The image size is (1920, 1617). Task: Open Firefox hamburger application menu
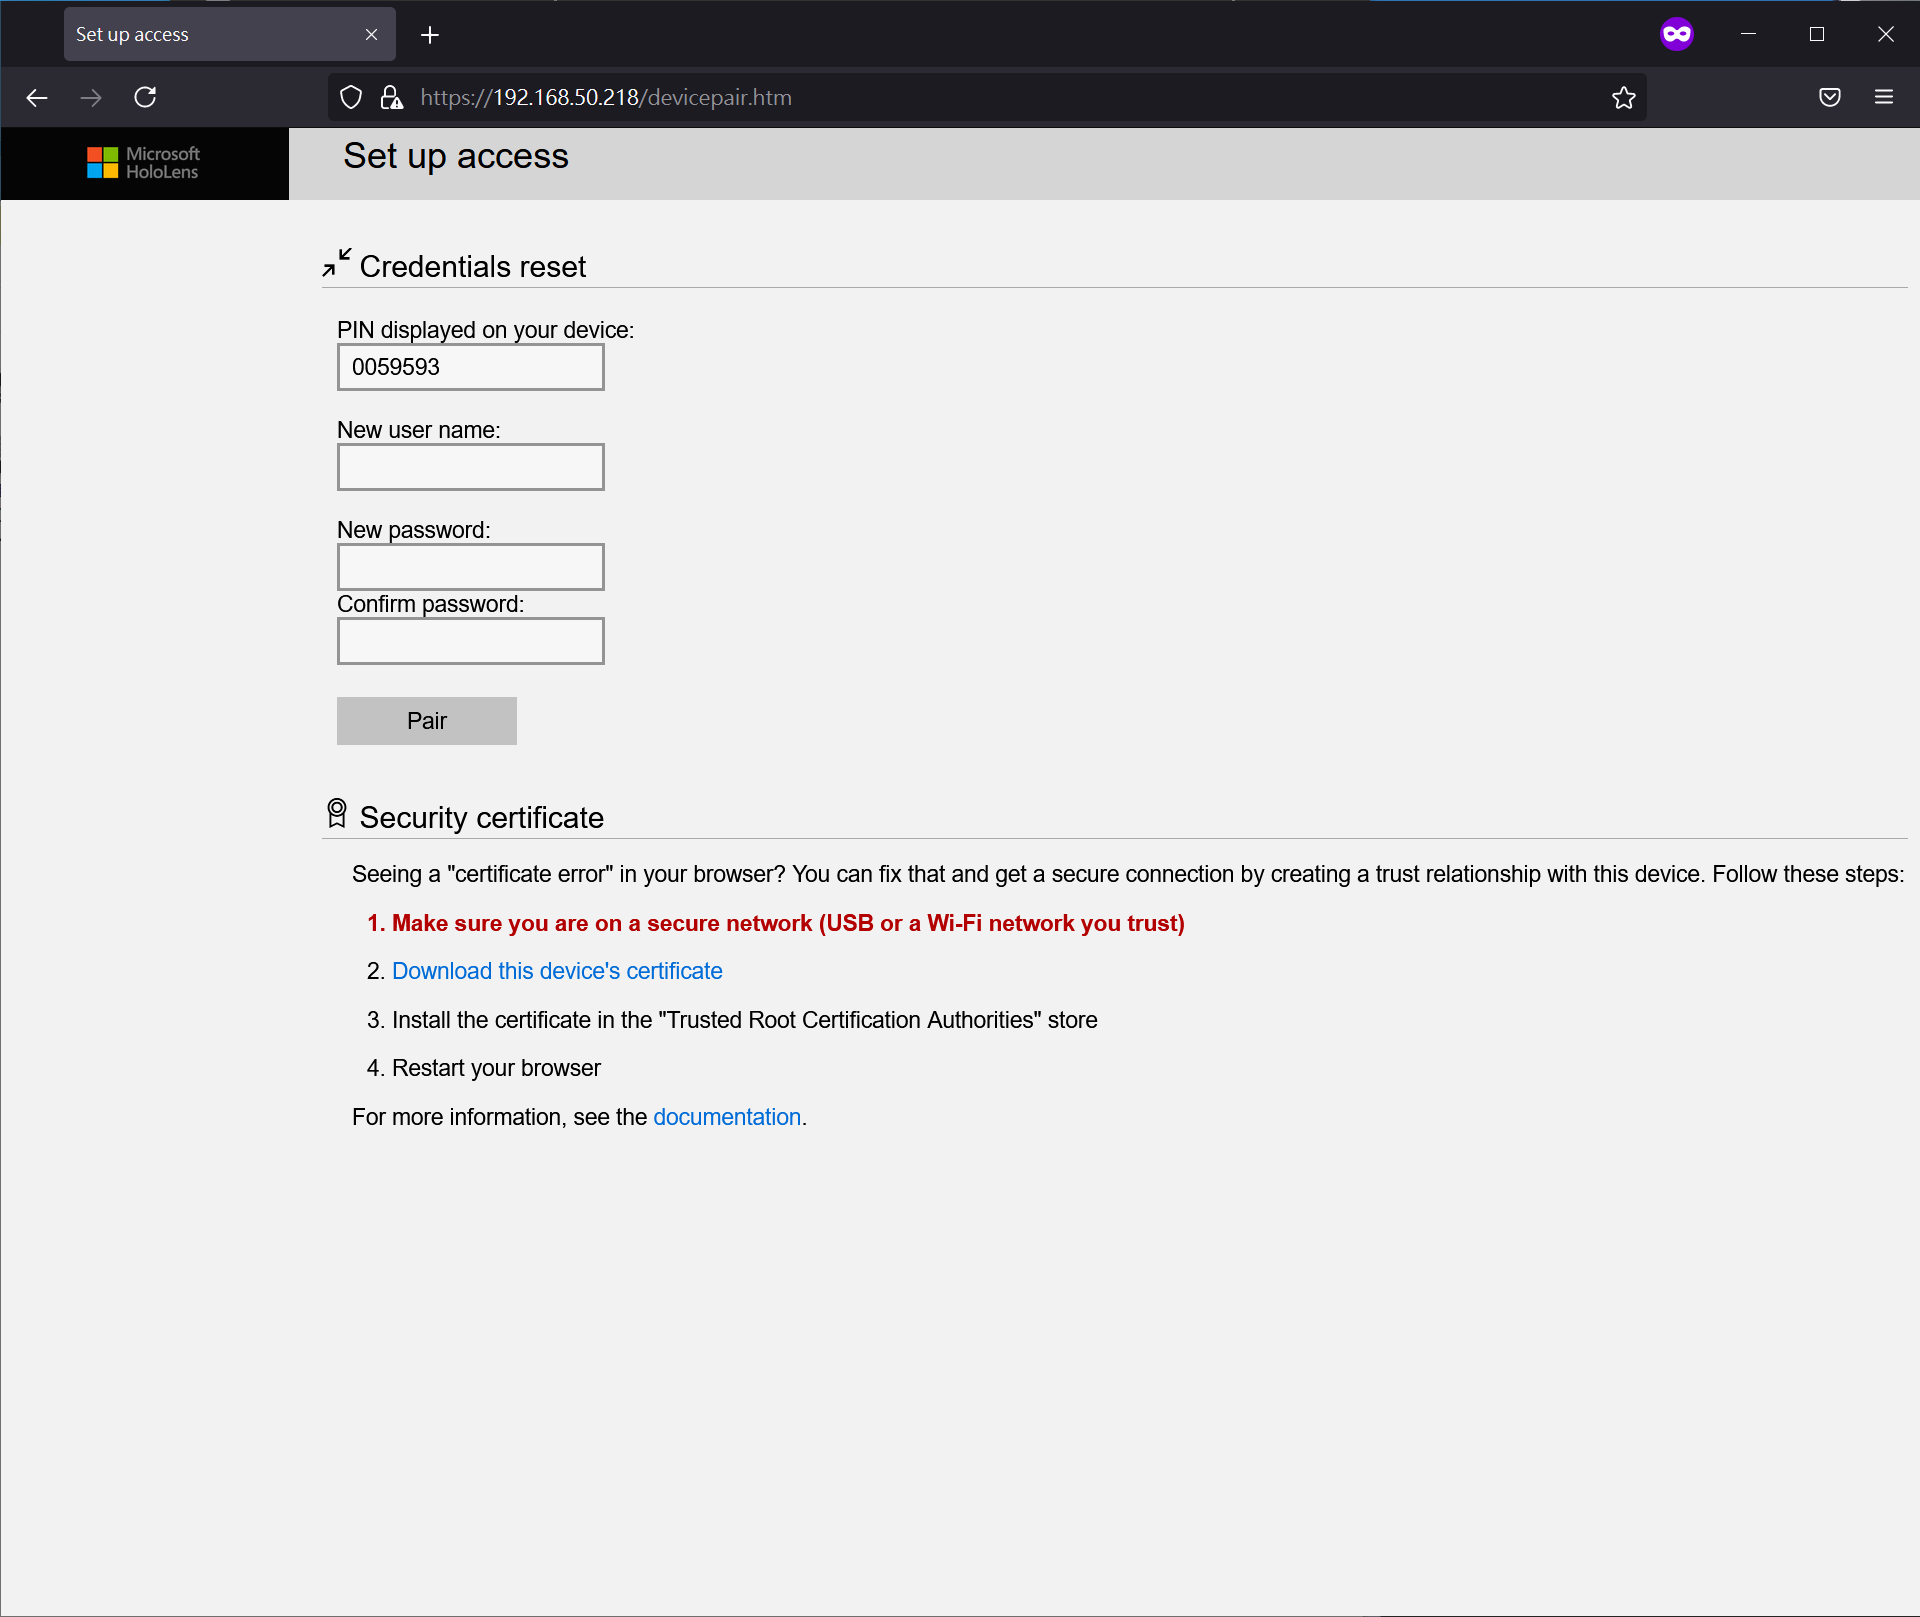pyautogui.click(x=1883, y=97)
